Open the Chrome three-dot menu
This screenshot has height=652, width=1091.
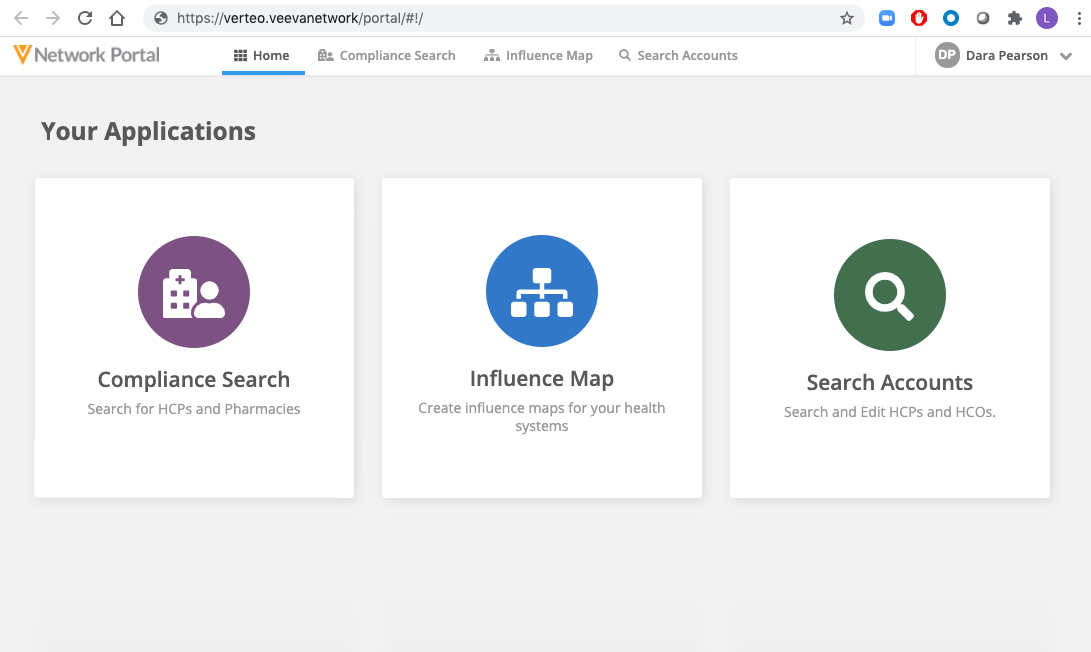coord(1076,18)
